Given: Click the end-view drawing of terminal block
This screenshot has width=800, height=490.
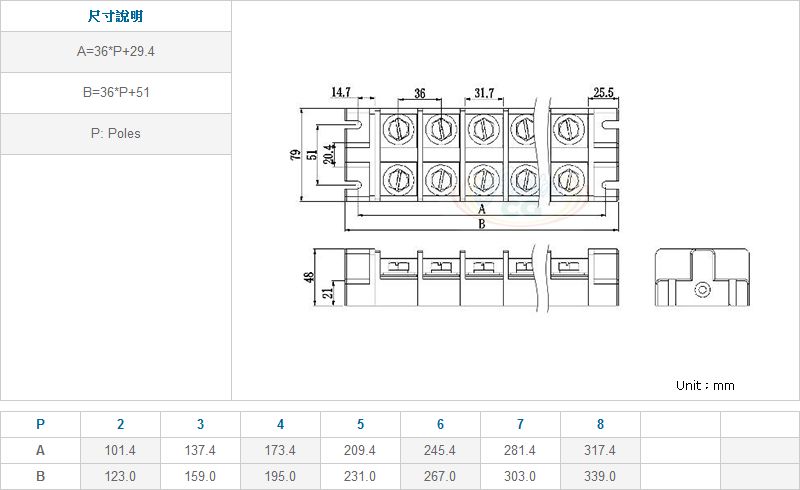Looking at the screenshot, I should [702, 278].
